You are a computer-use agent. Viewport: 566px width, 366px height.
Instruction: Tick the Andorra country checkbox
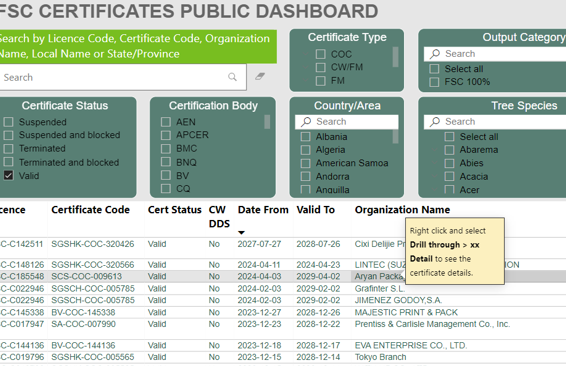(305, 177)
